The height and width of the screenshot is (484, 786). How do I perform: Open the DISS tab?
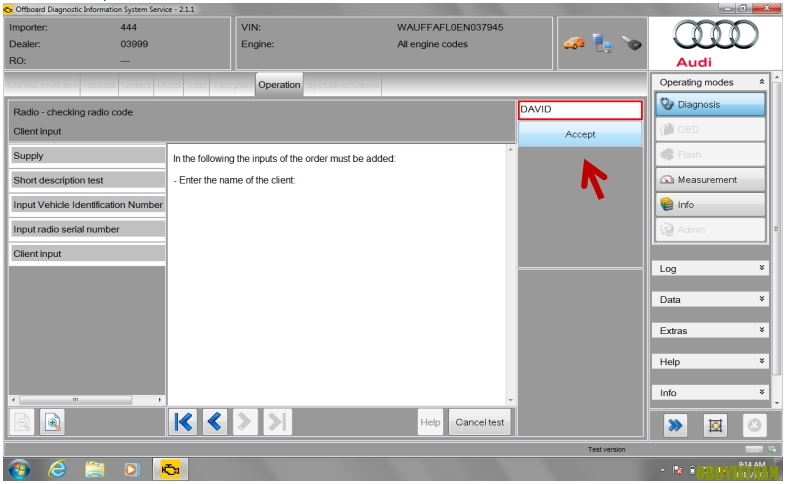coord(169,85)
